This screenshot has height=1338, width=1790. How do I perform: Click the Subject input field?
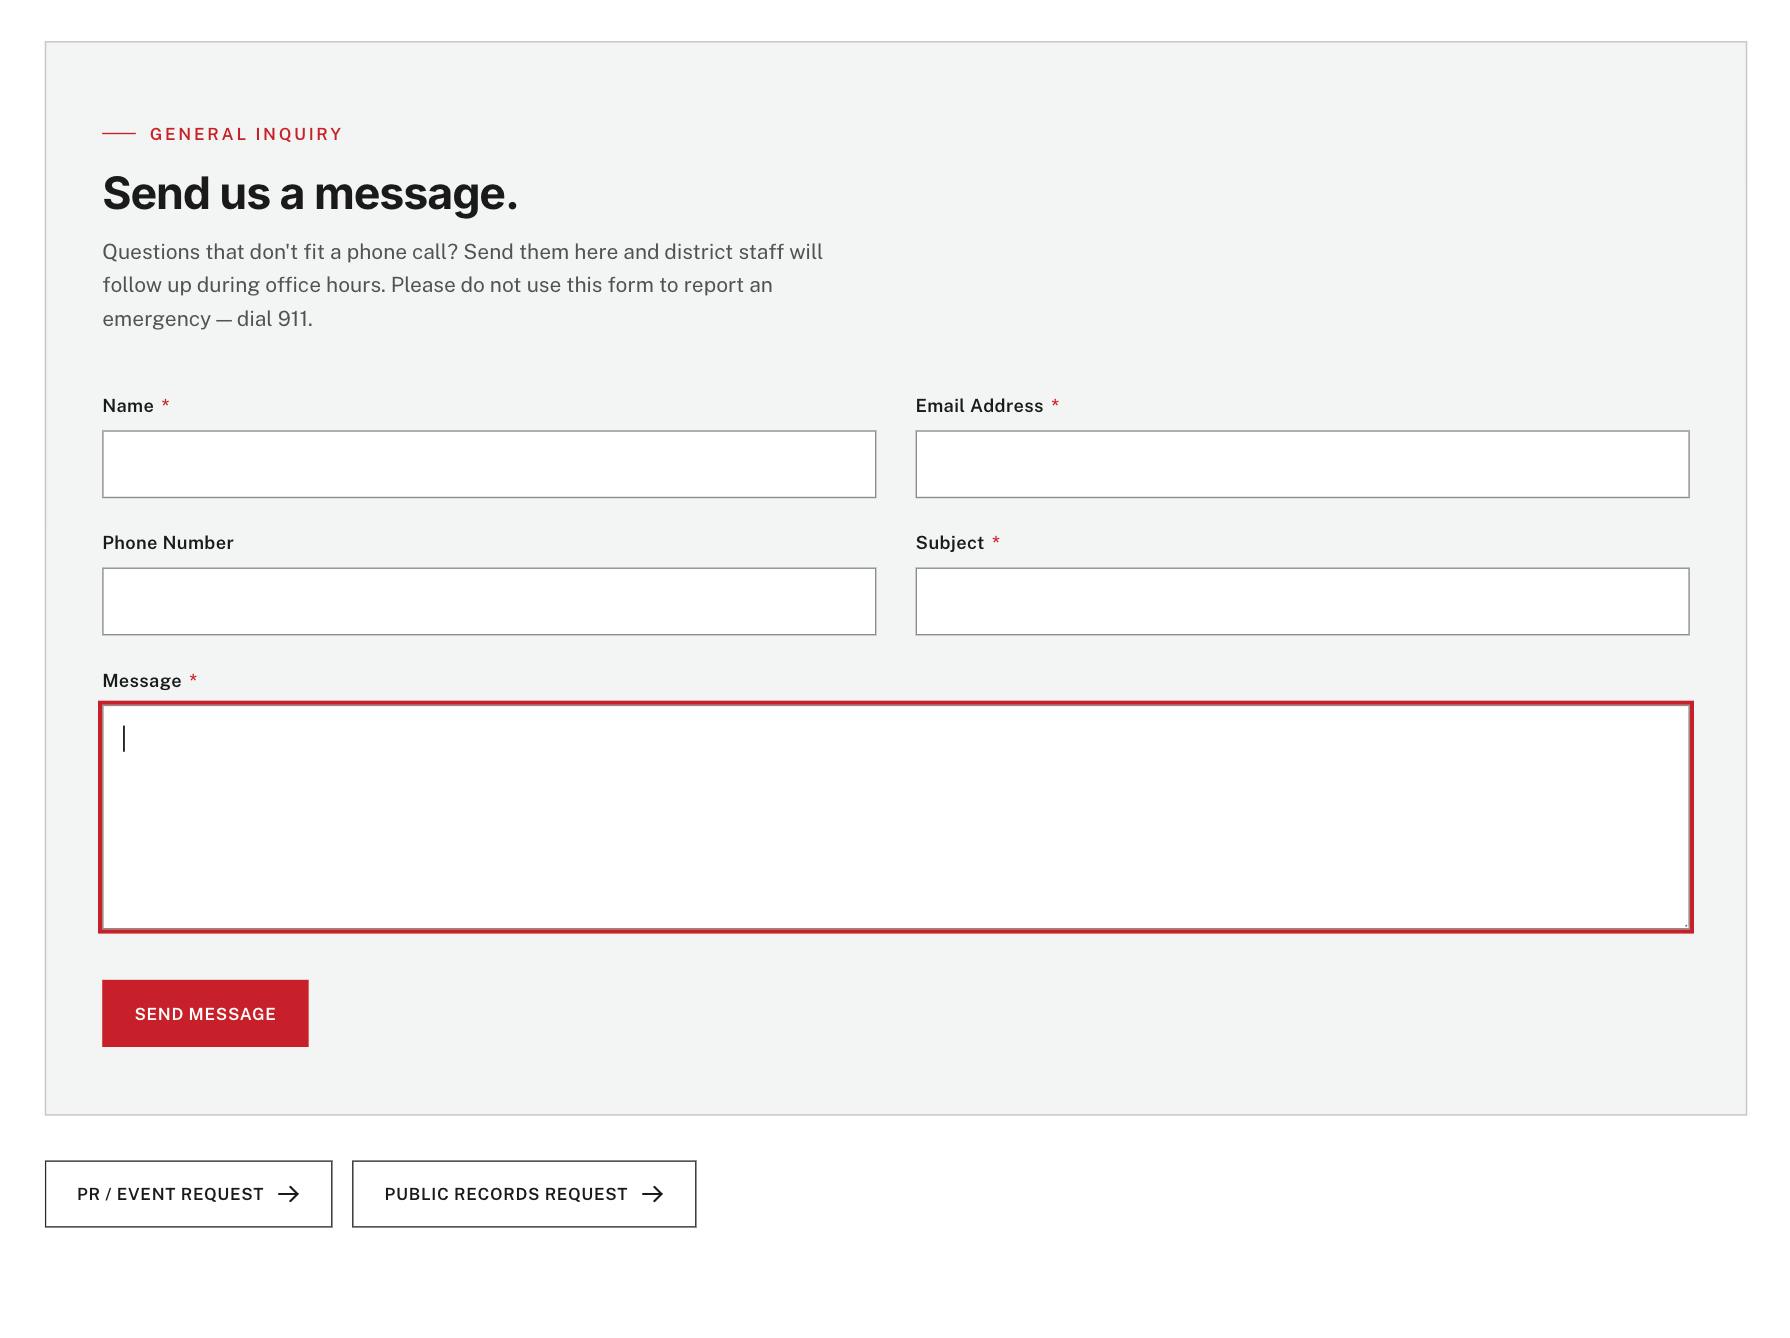click(1302, 601)
